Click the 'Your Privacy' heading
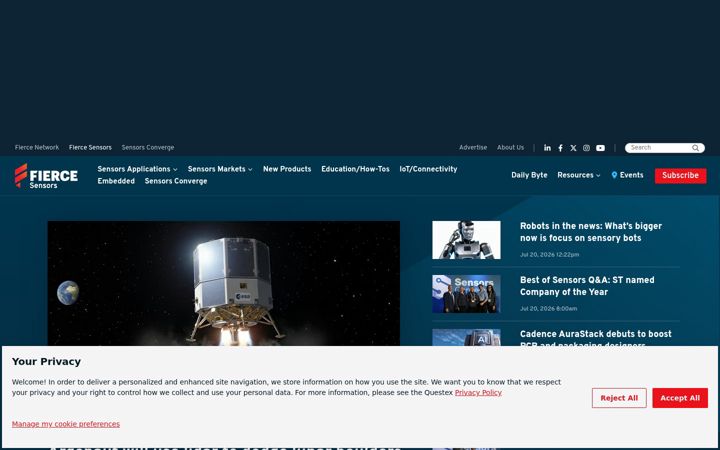 pyautogui.click(x=46, y=361)
